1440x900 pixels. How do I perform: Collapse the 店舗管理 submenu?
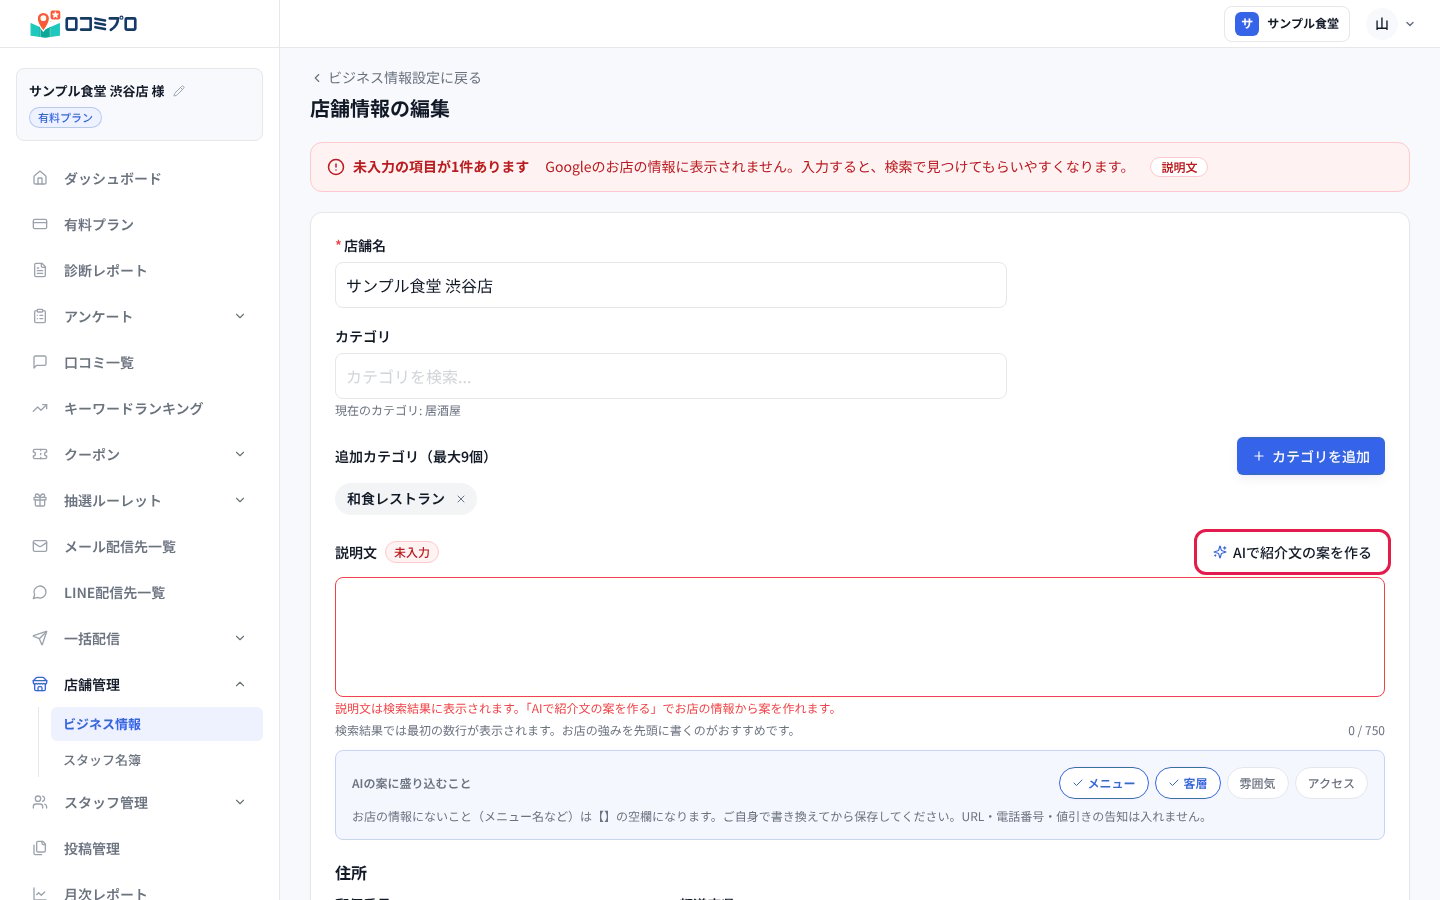240,684
